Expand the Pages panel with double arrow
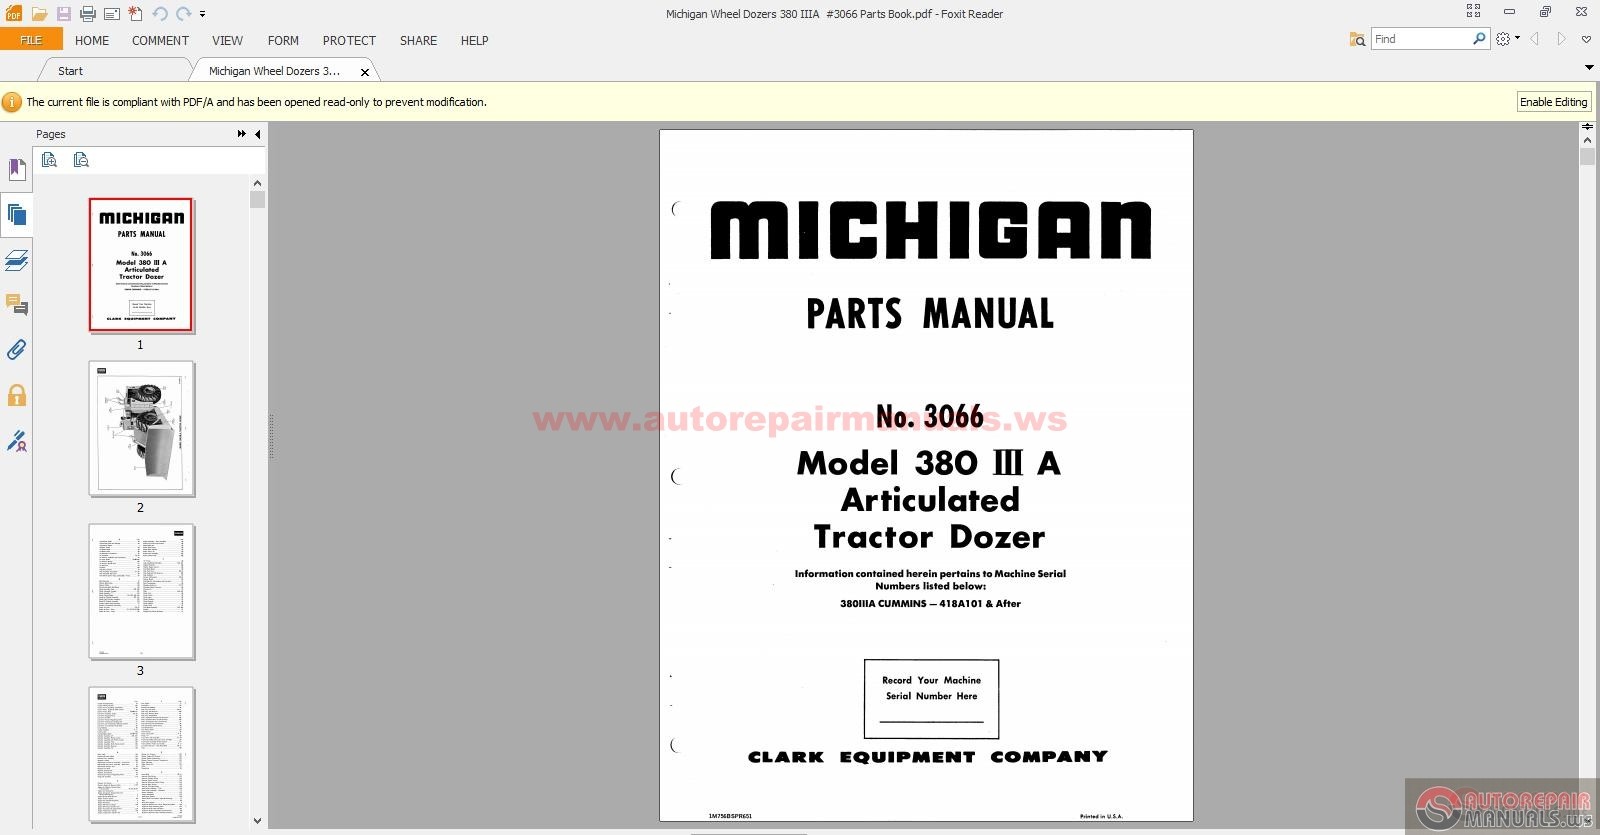This screenshot has height=835, width=1600. [242, 134]
